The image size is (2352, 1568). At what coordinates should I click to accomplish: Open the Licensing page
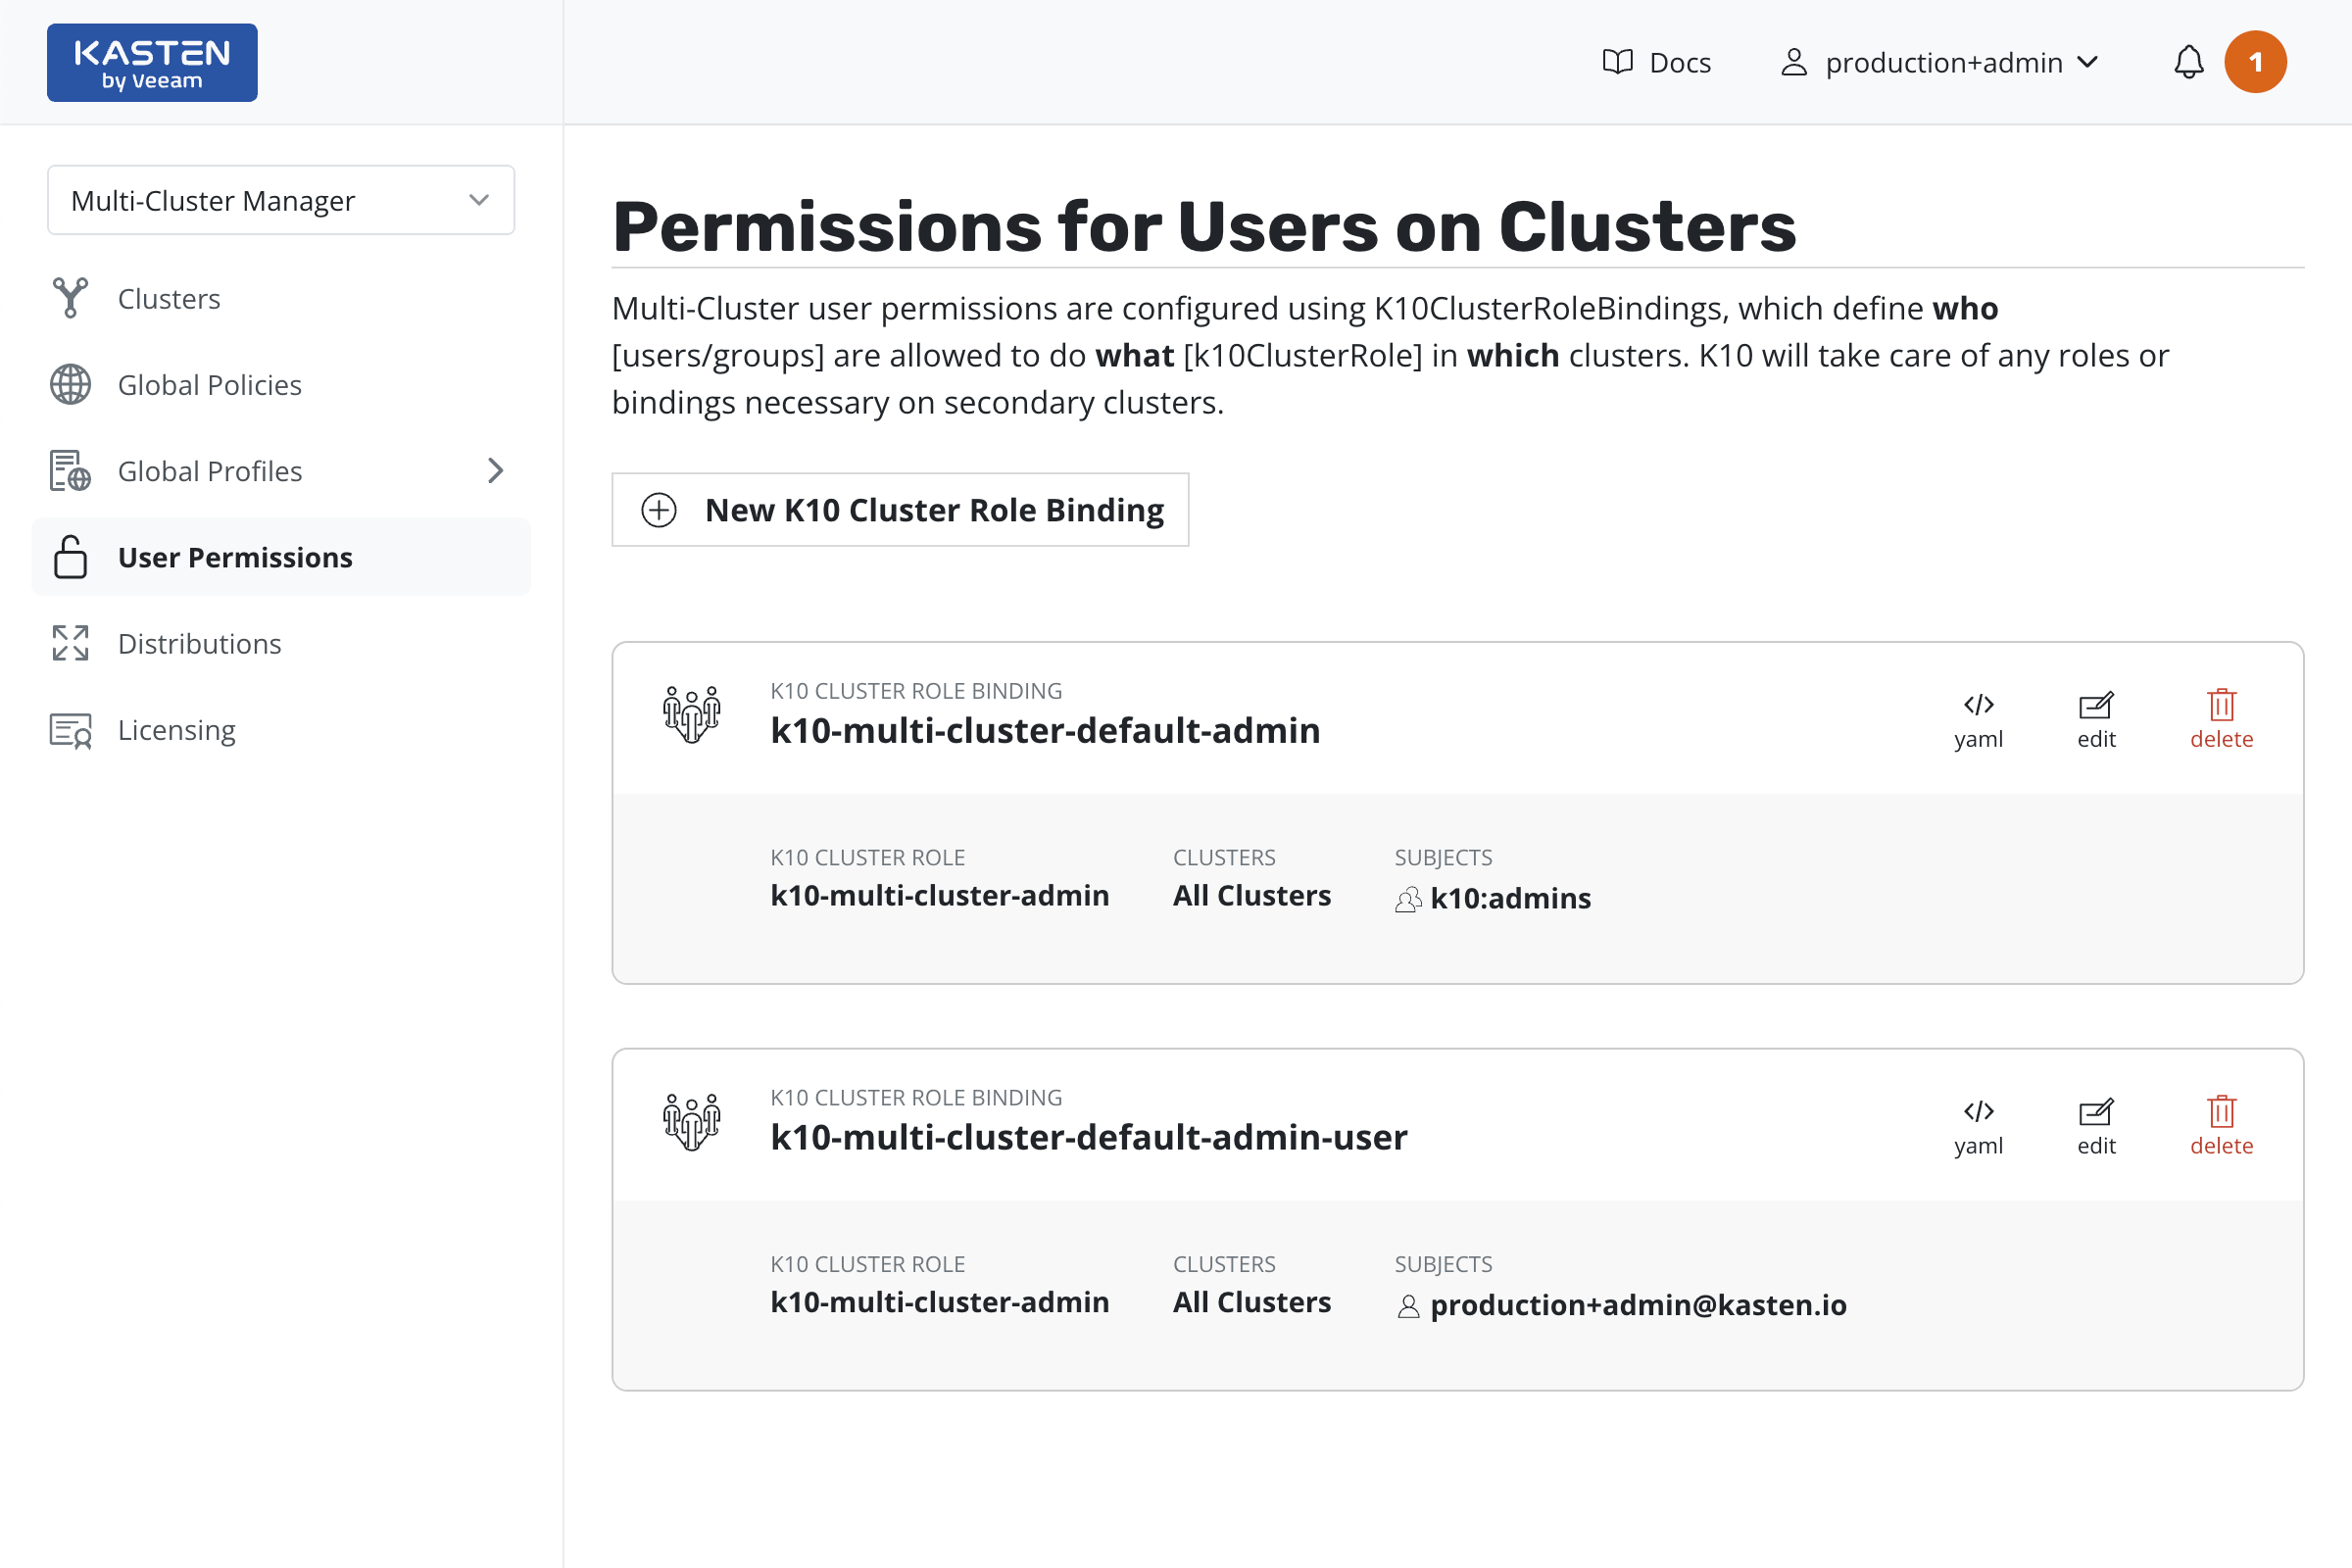[176, 729]
